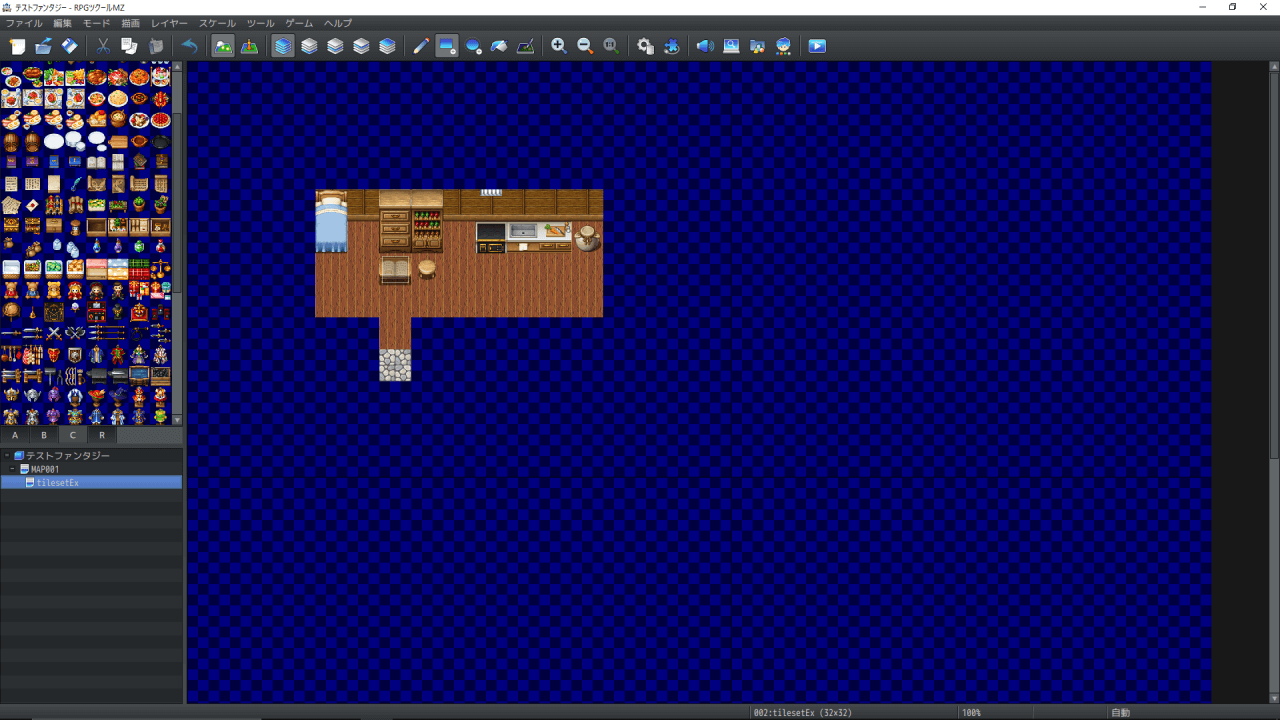Screen dimensions: 1280x720
Task: Select the Layer 2 button
Action: pos(335,46)
